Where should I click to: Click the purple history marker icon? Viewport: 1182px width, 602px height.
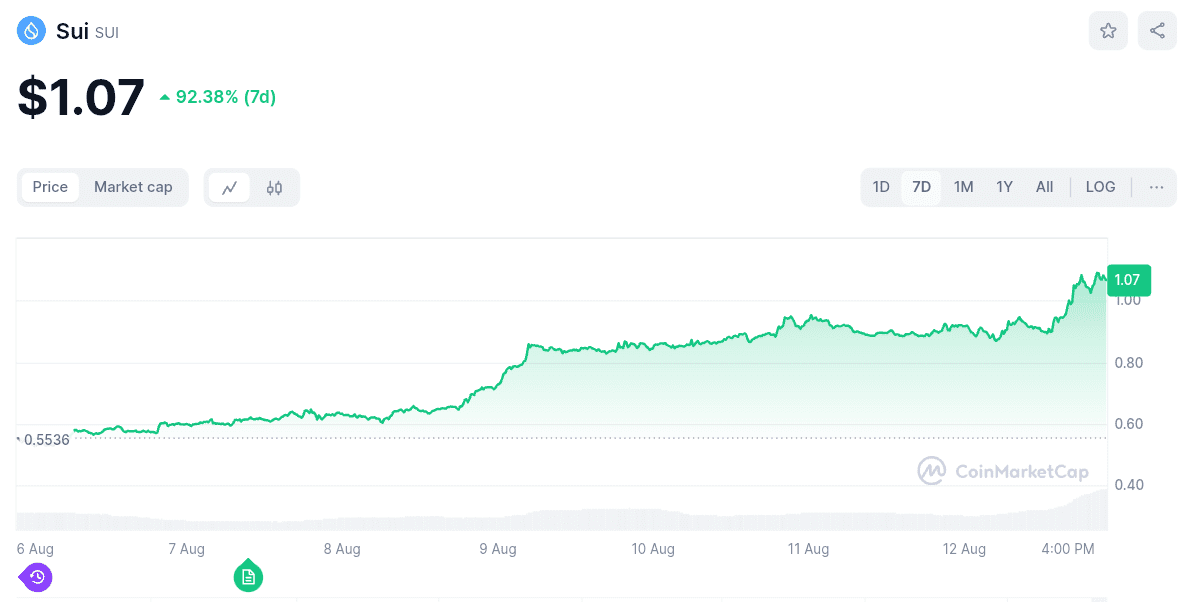(37, 576)
